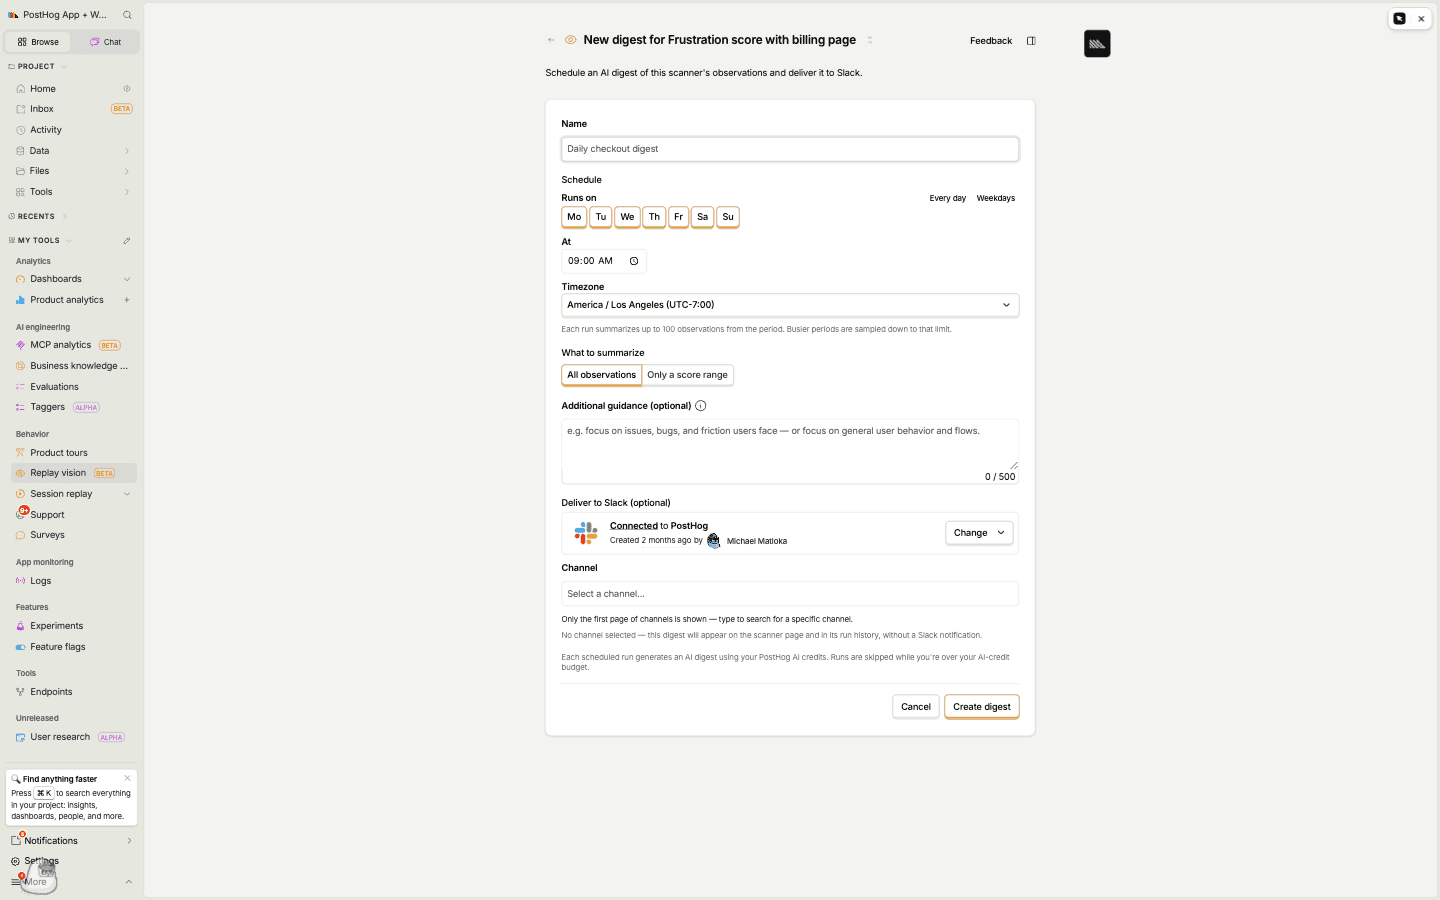Open PostHog App project switcher
The width and height of the screenshot is (1440, 900).
click(57, 15)
